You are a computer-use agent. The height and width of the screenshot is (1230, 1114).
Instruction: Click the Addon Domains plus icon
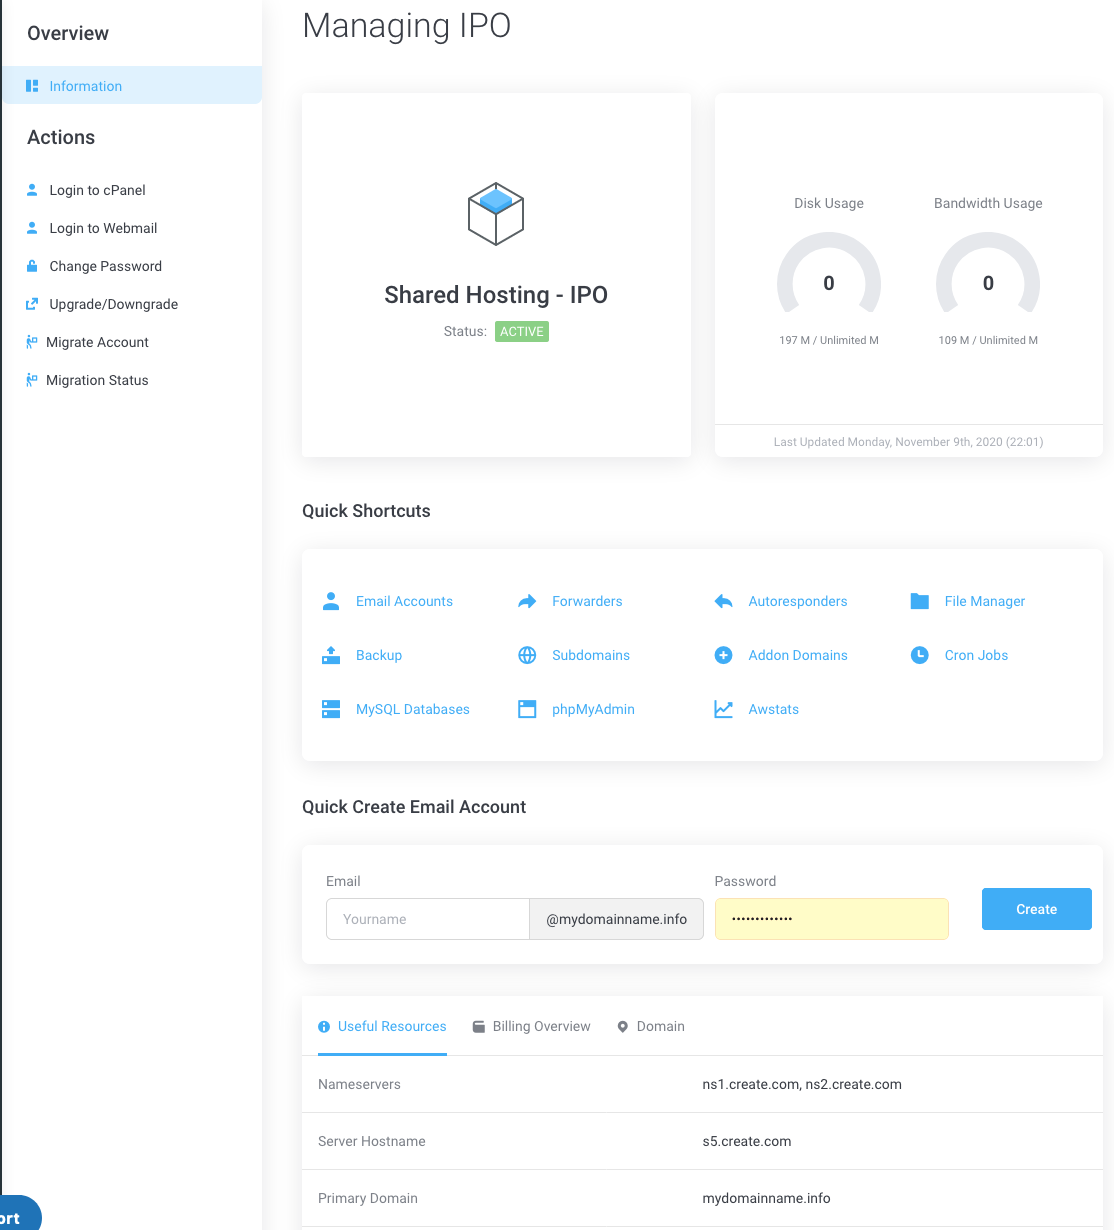click(723, 655)
